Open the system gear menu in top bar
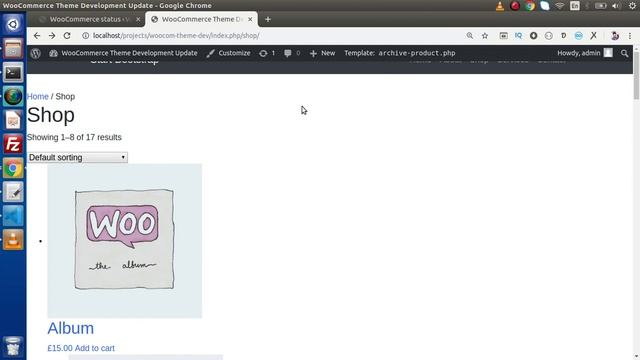The image size is (640, 360). [632, 6]
